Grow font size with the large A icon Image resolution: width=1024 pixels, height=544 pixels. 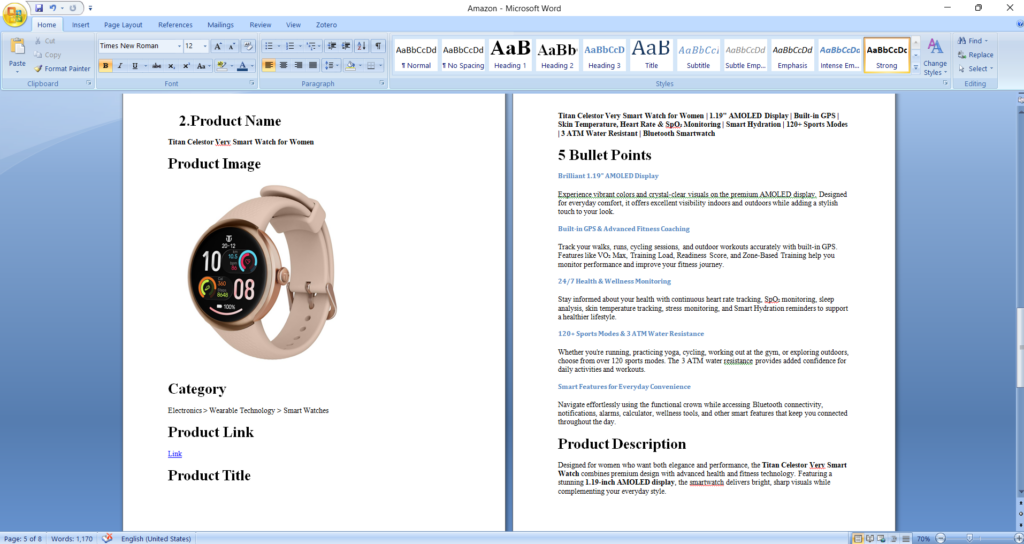[218, 46]
